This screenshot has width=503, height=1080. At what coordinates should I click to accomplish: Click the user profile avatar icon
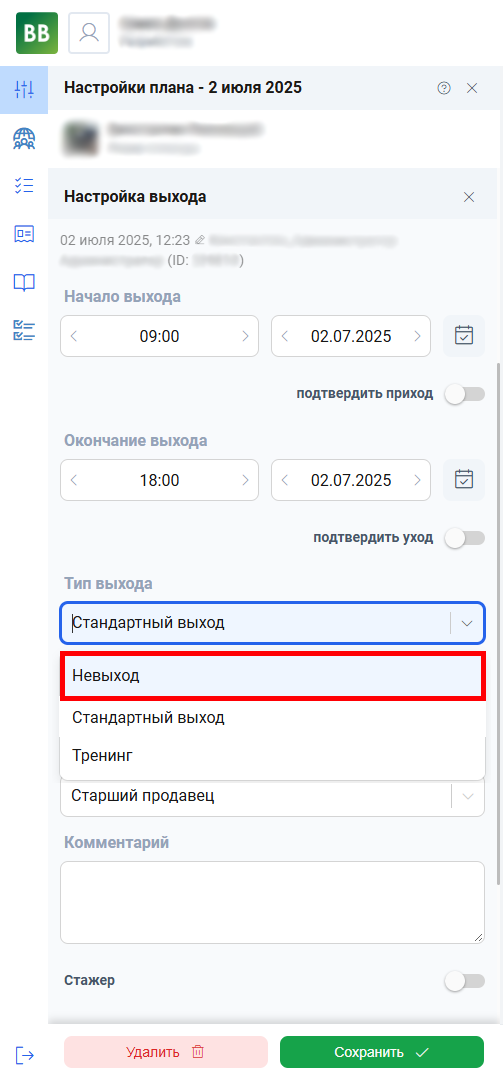[89, 32]
